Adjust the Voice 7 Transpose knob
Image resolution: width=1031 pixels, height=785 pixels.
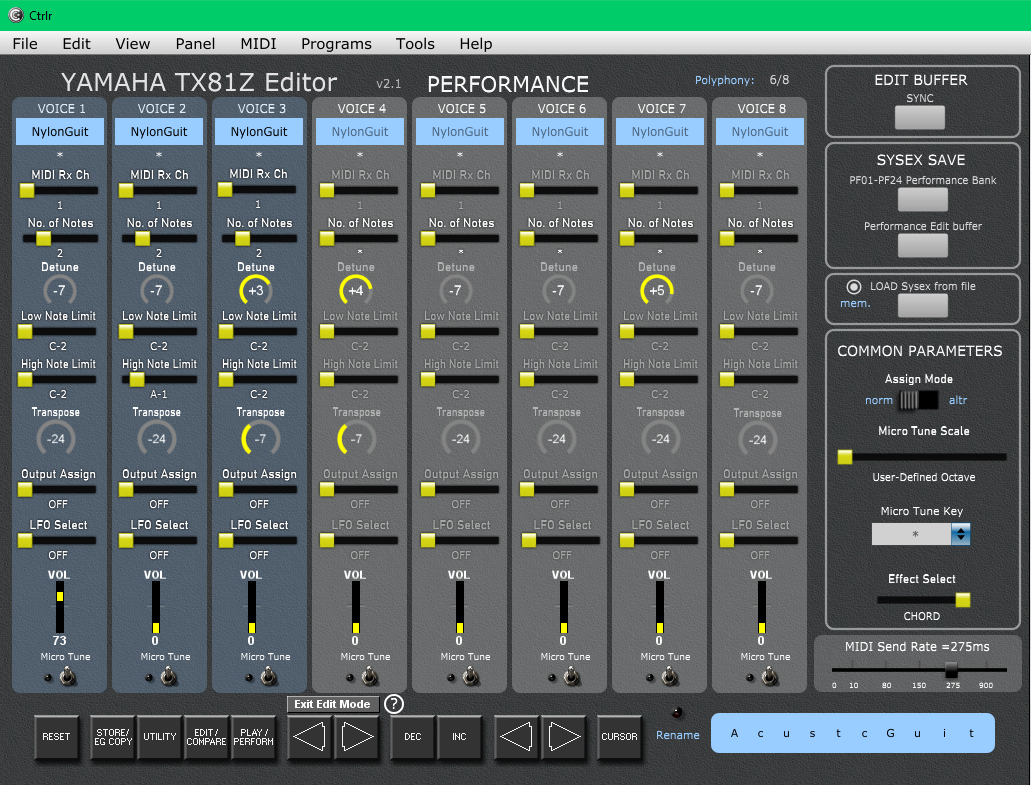pos(661,439)
